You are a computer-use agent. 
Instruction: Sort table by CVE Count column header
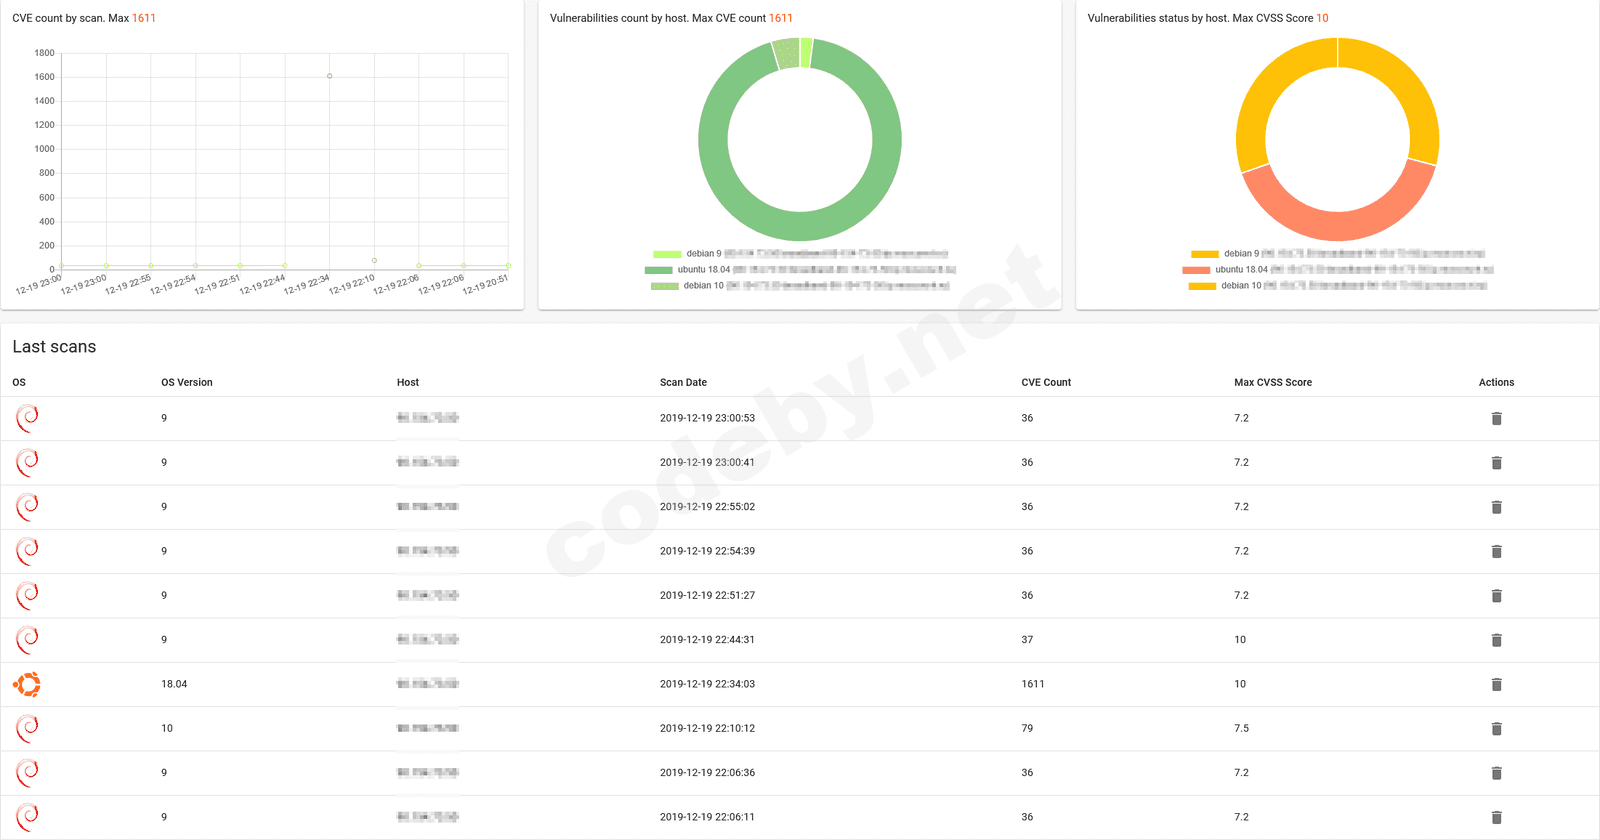click(x=1046, y=382)
